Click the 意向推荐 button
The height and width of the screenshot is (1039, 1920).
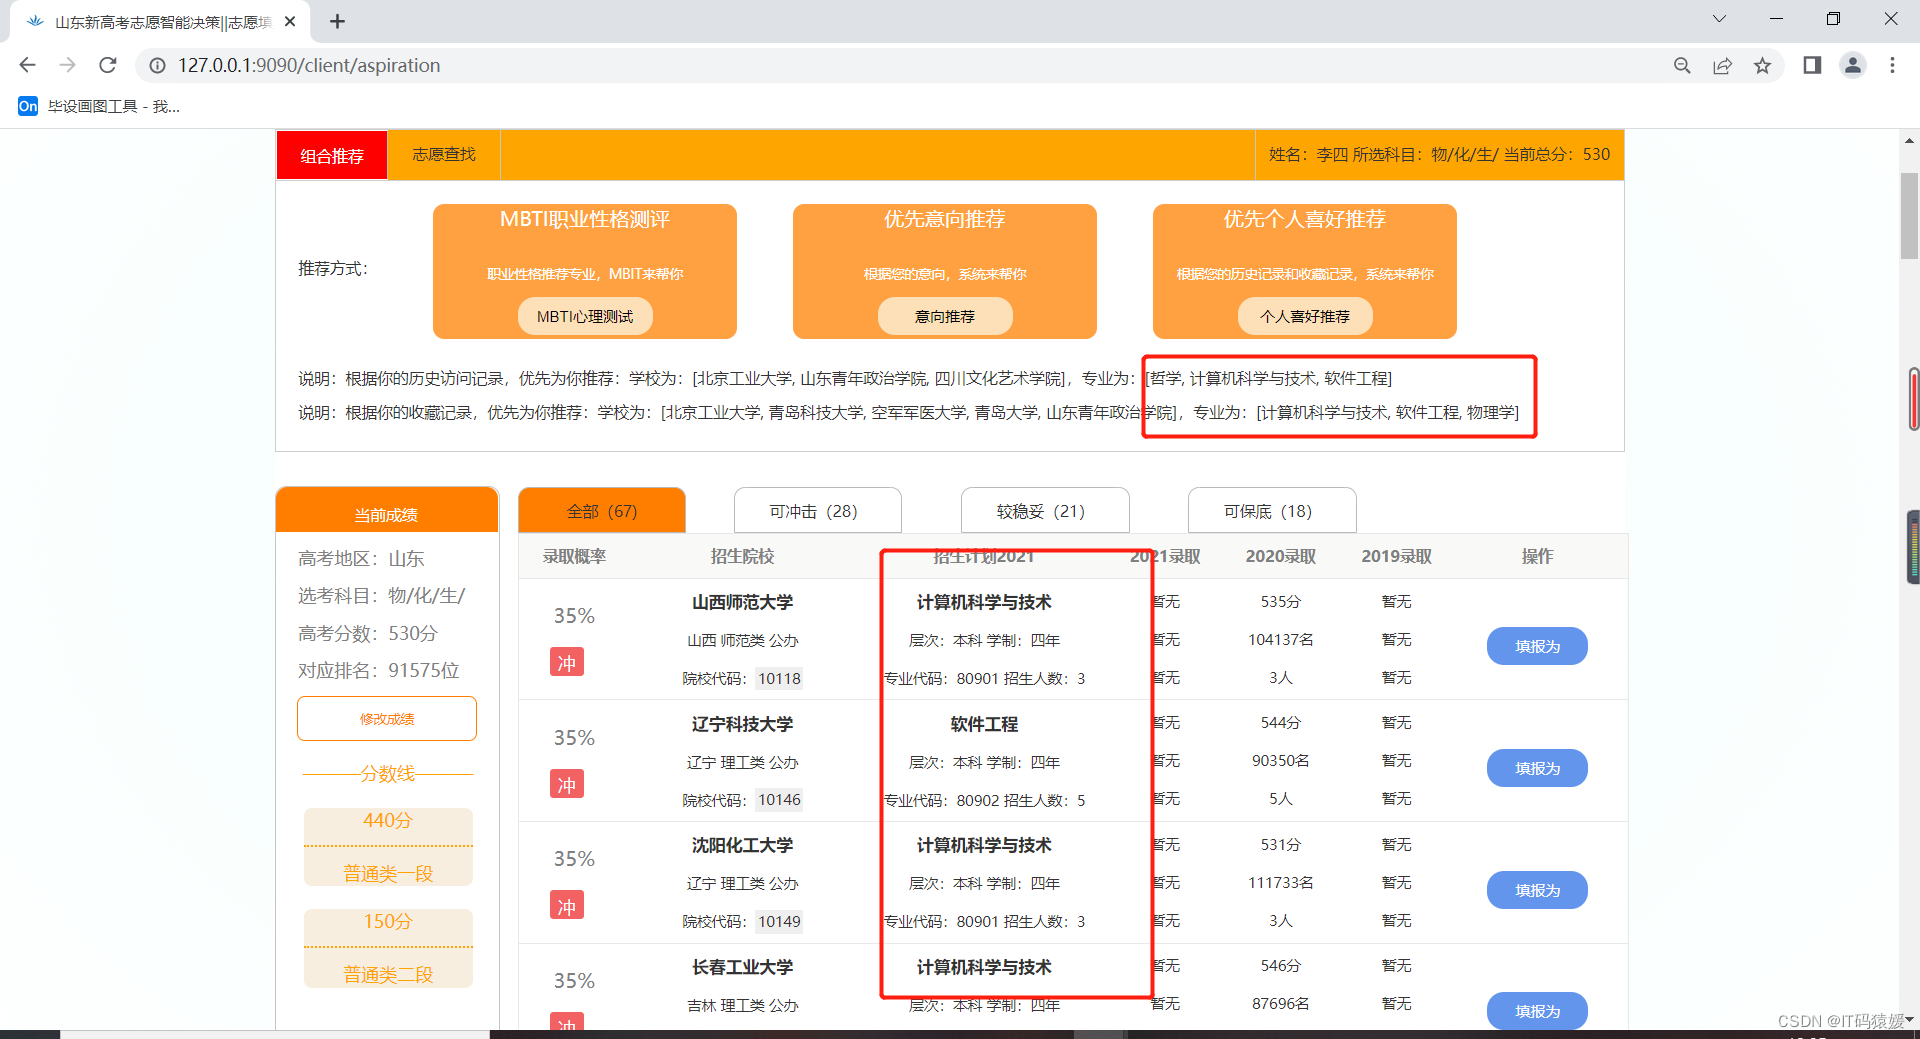coord(945,316)
